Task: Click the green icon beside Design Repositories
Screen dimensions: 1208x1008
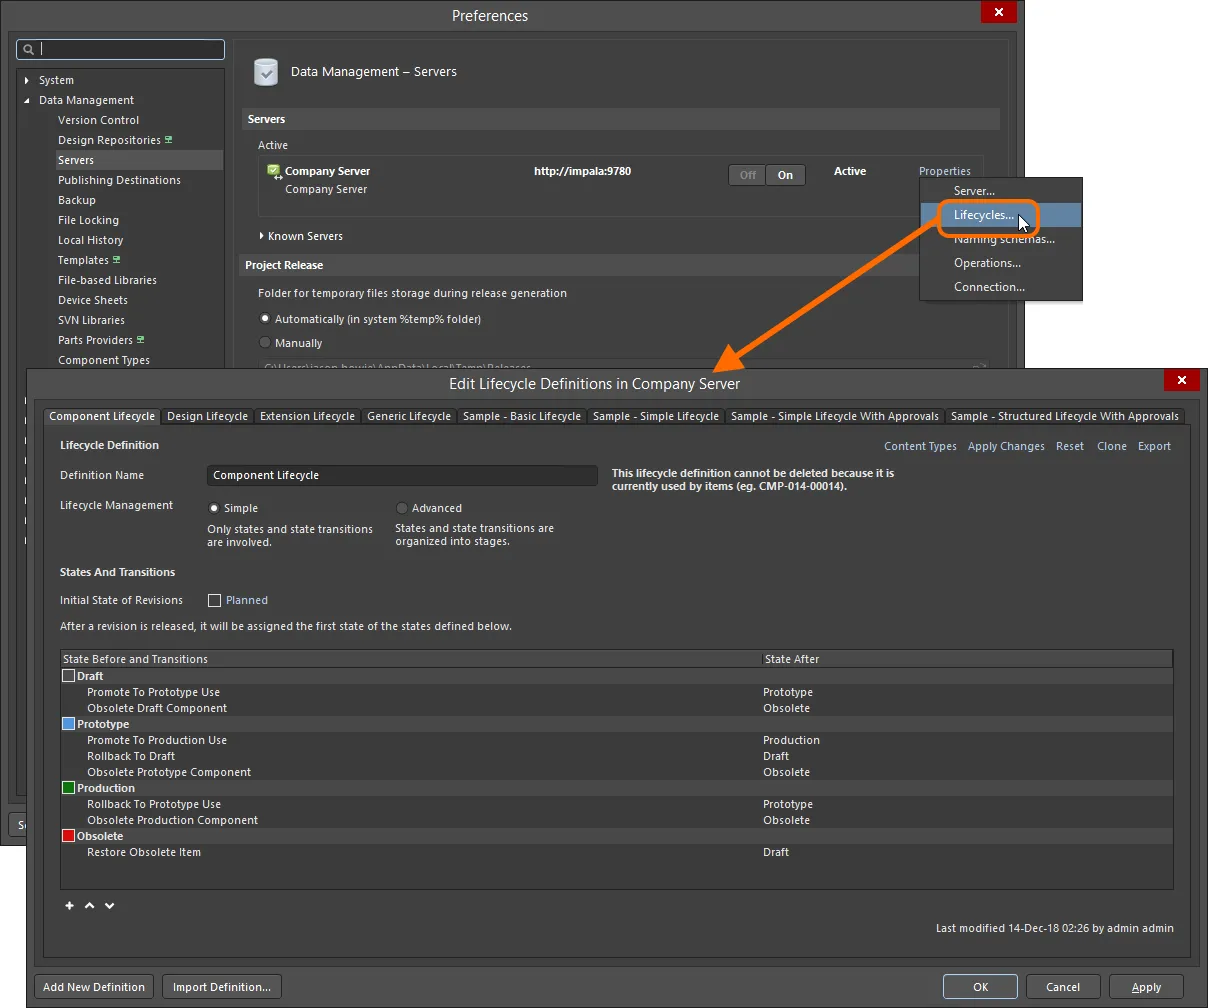Action: (x=169, y=140)
